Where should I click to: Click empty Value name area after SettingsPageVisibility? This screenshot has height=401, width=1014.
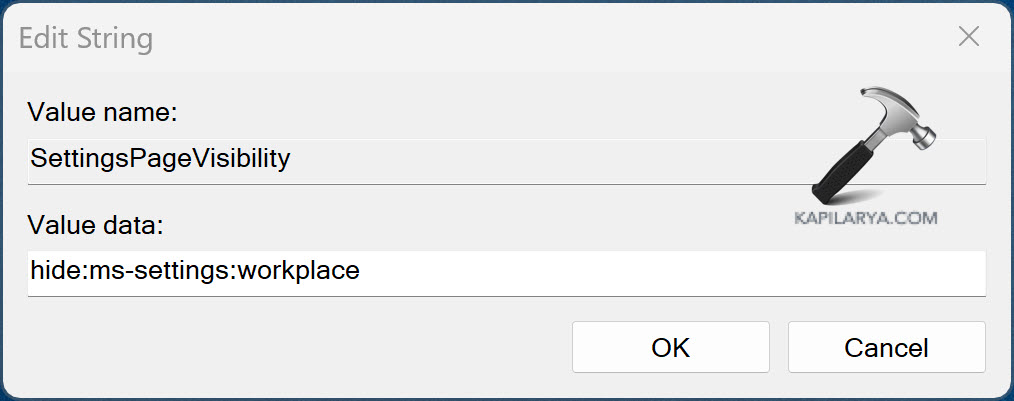(x=550, y=160)
